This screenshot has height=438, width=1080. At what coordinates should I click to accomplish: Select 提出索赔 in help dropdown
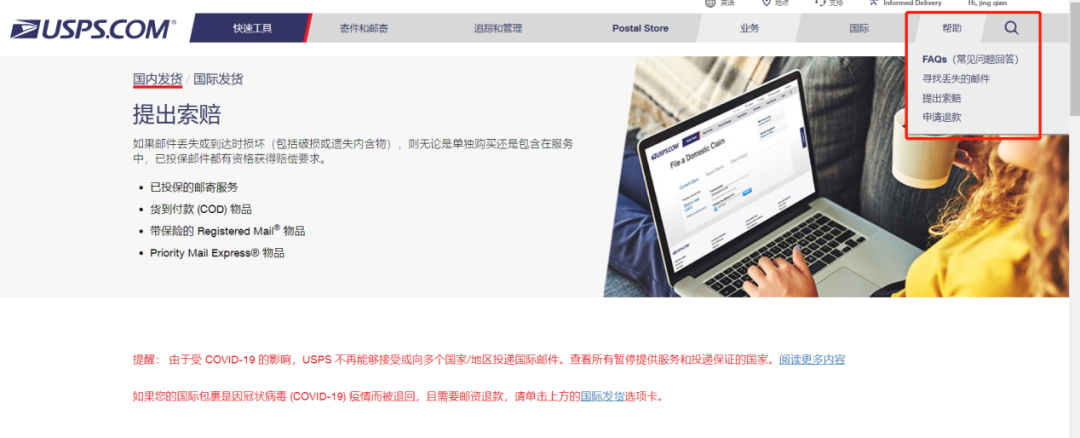[942, 98]
